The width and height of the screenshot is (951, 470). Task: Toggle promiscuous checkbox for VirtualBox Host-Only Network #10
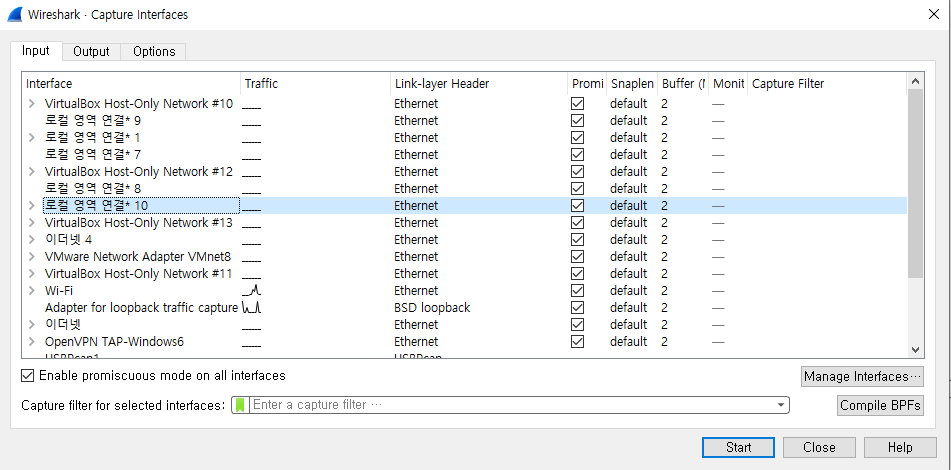(x=577, y=104)
